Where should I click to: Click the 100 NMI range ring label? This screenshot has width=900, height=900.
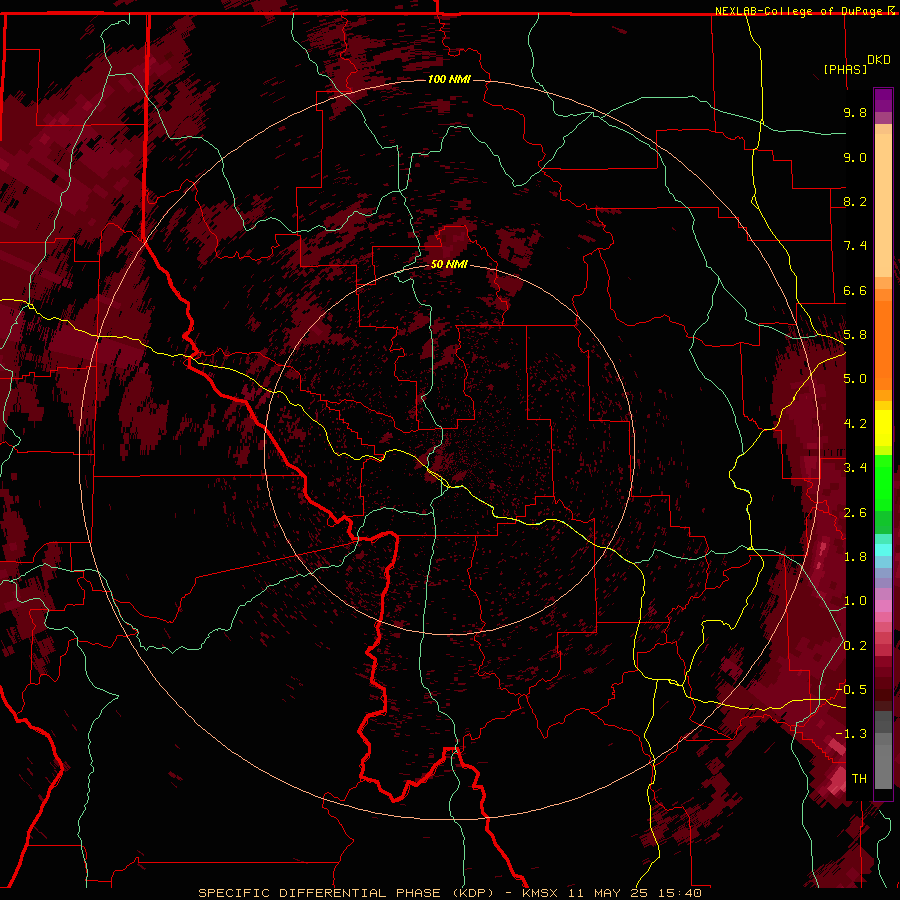(449, 79)
